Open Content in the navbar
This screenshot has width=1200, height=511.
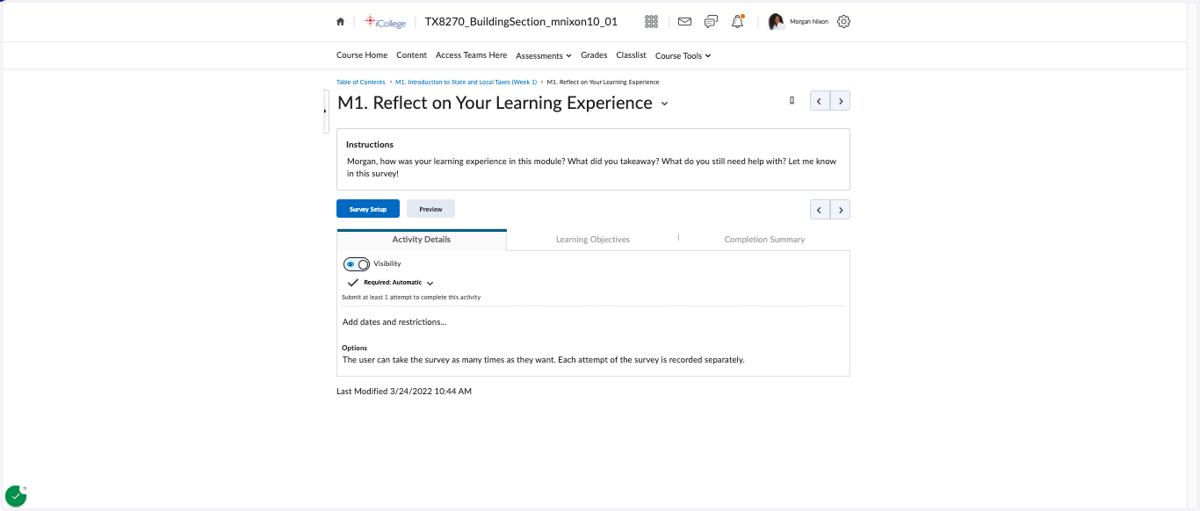pos(411,55)
